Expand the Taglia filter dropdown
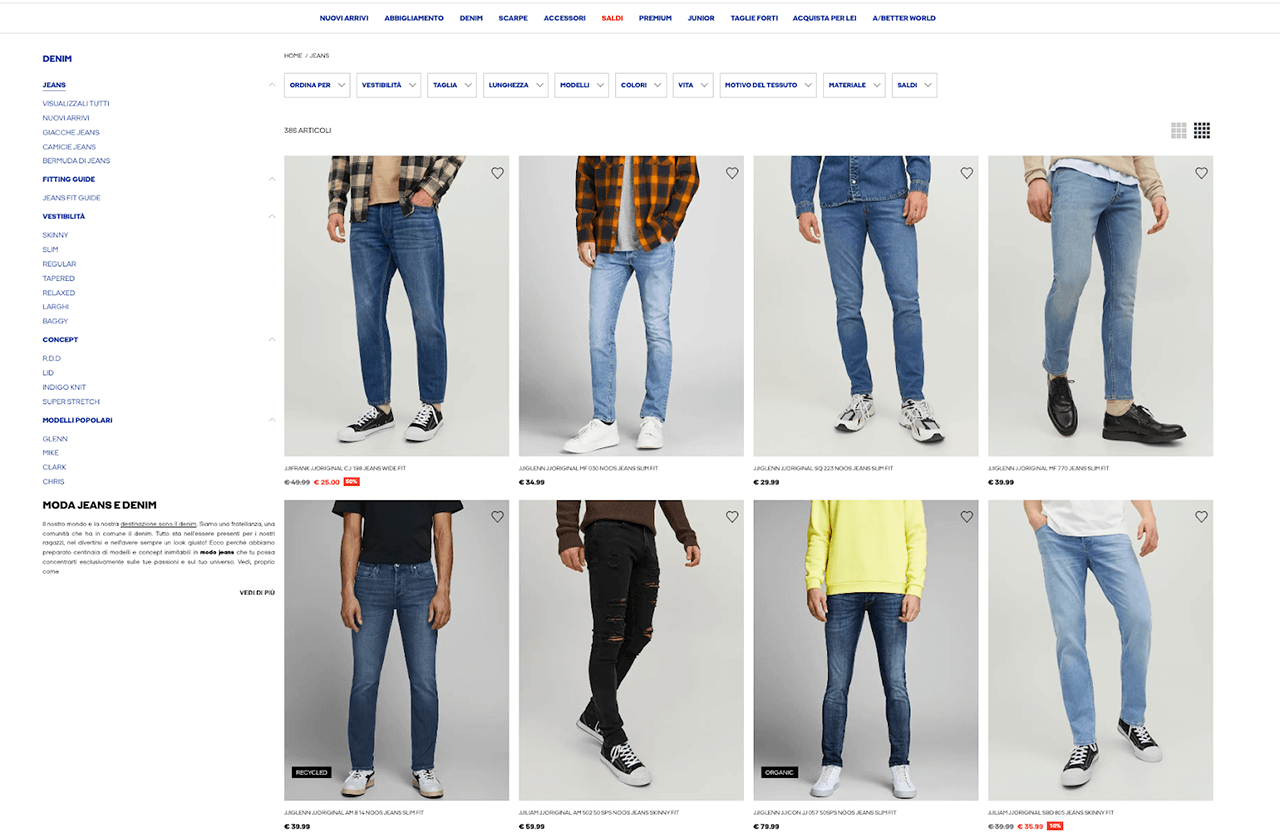 point(452,85)
